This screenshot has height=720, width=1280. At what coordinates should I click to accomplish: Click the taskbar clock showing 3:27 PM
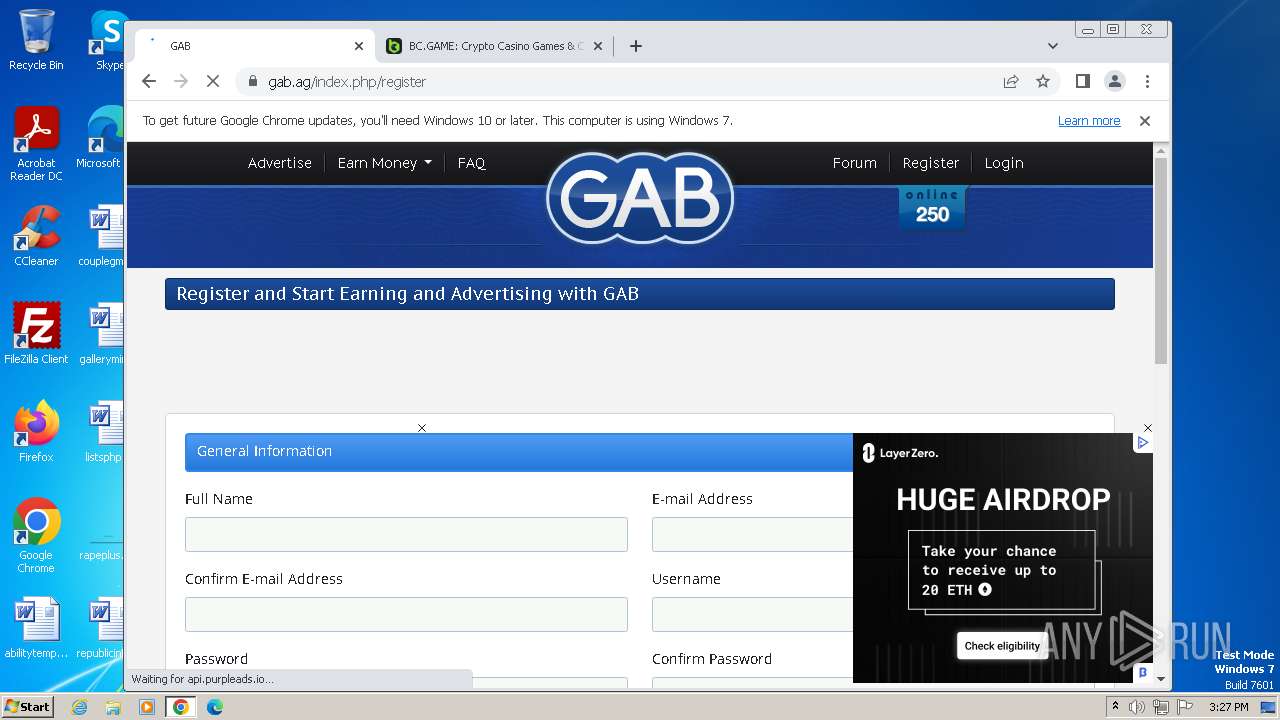pyautogui.click(x=1228, y=707)
